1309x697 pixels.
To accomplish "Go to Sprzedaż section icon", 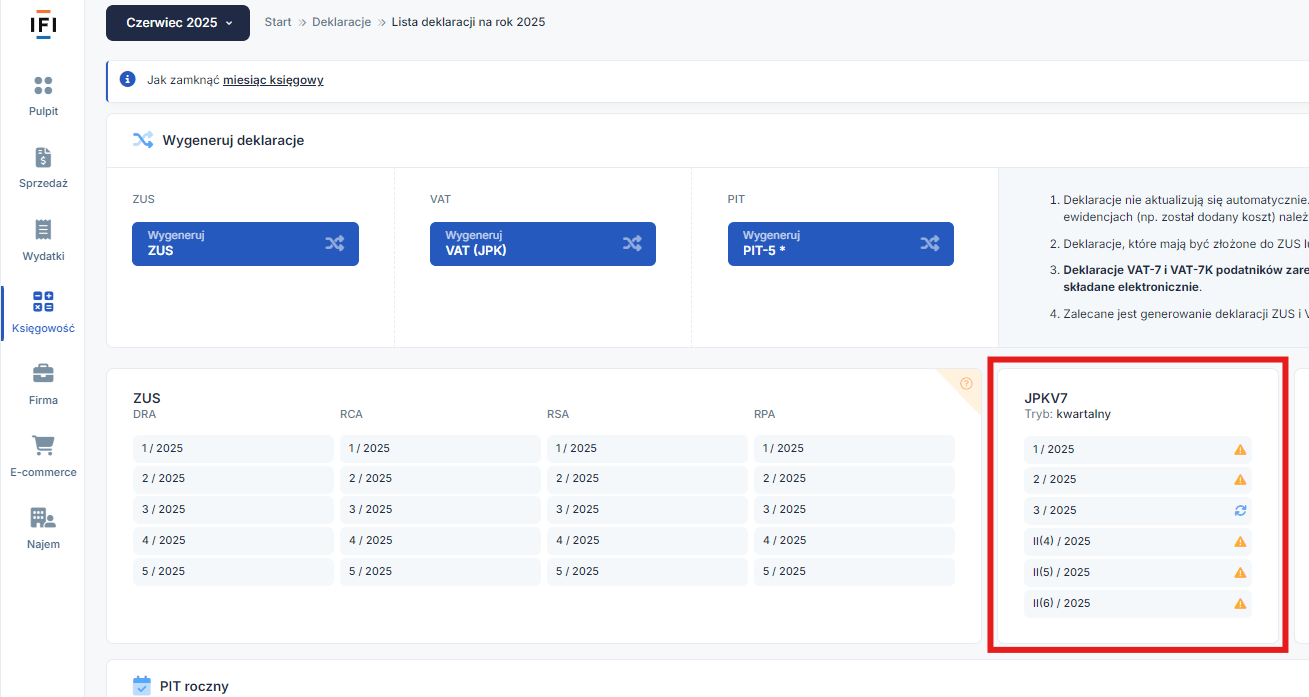I will [x=43, y=158].
